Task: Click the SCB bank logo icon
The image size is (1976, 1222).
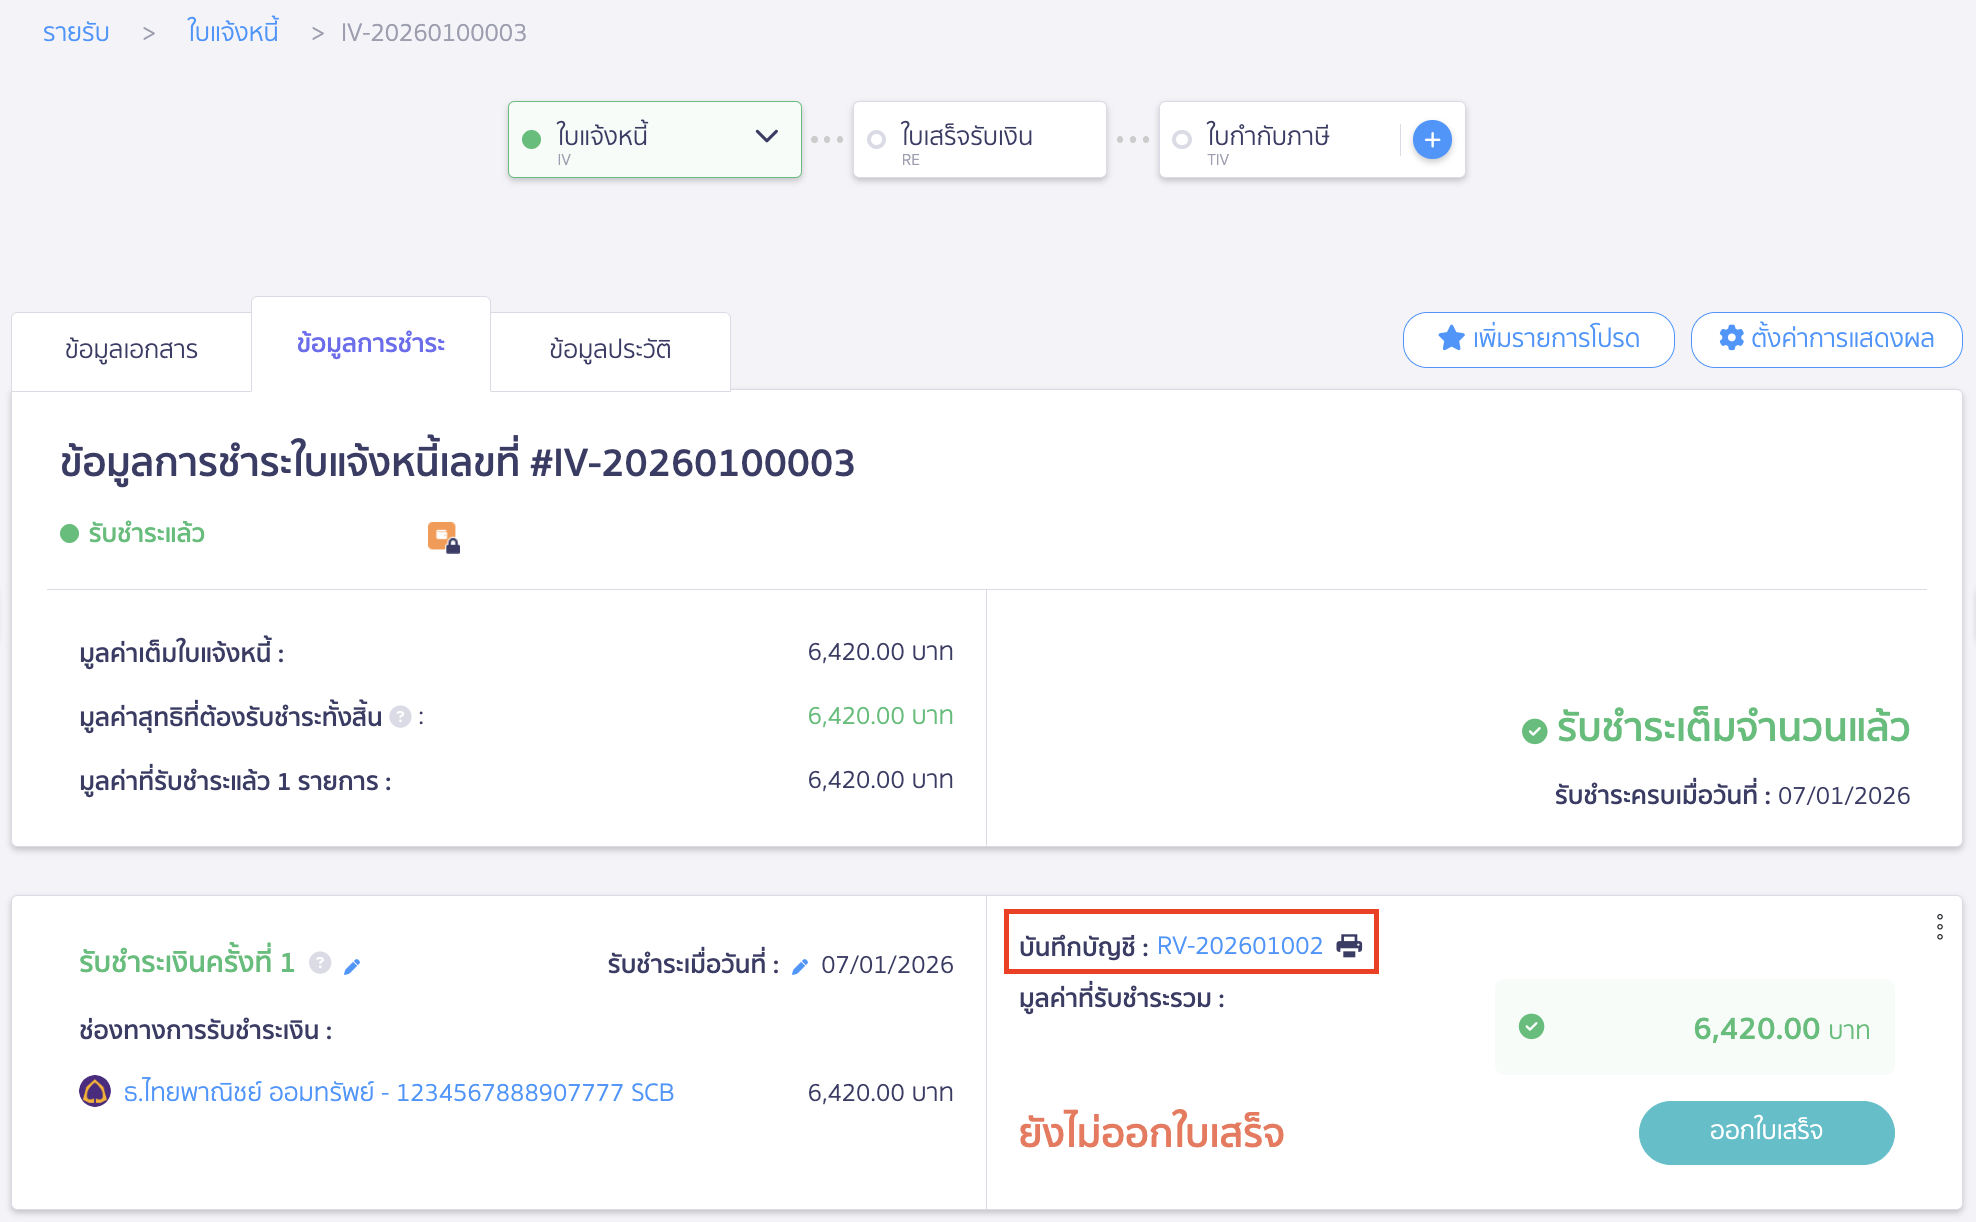Action: coord(95,1091)
